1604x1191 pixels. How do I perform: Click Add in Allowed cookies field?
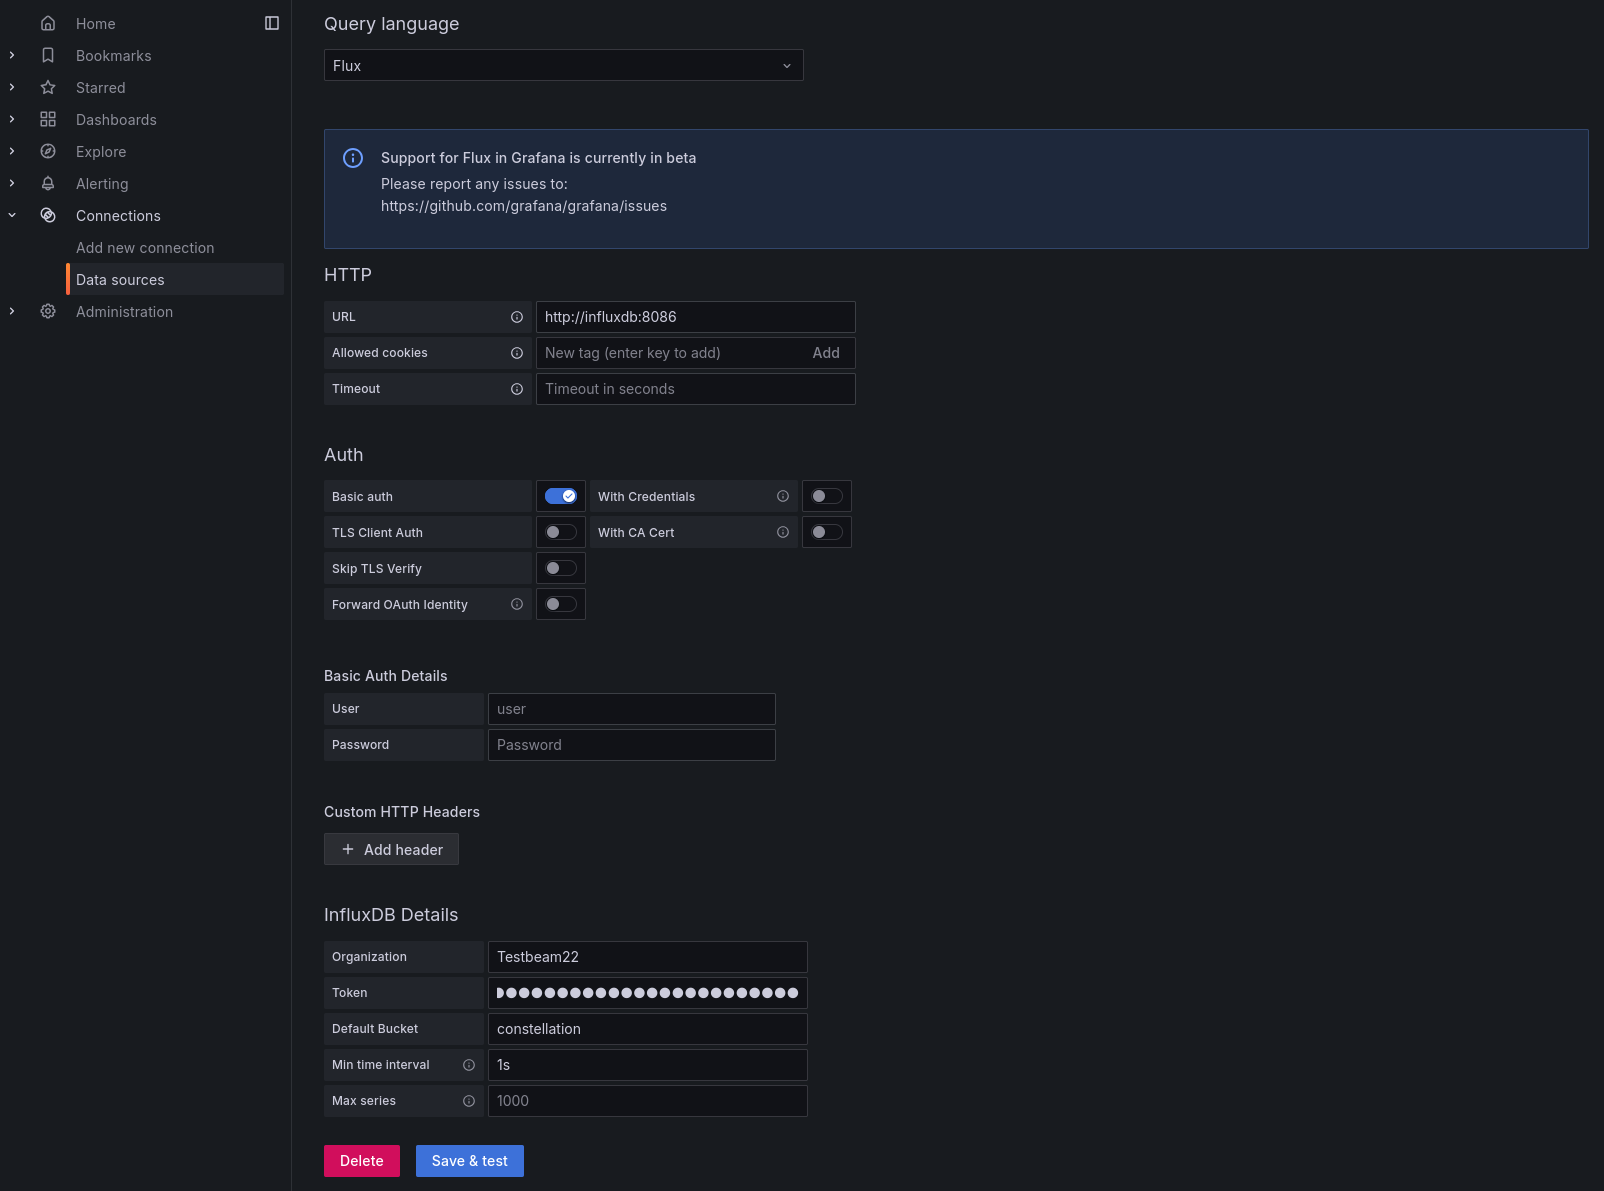(826, 353)
